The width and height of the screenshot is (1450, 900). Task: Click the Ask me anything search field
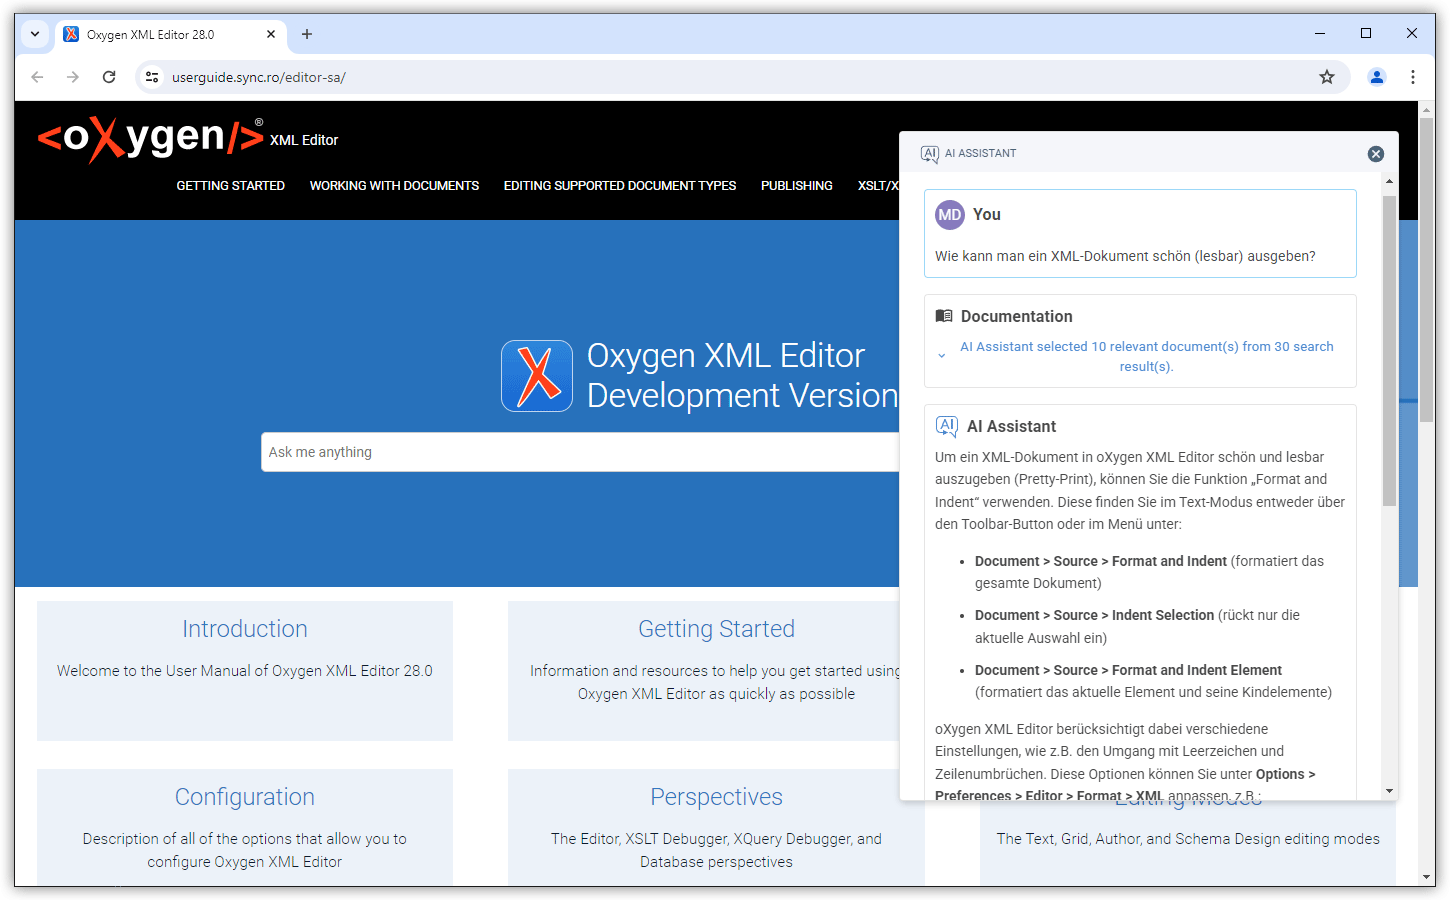580,452
